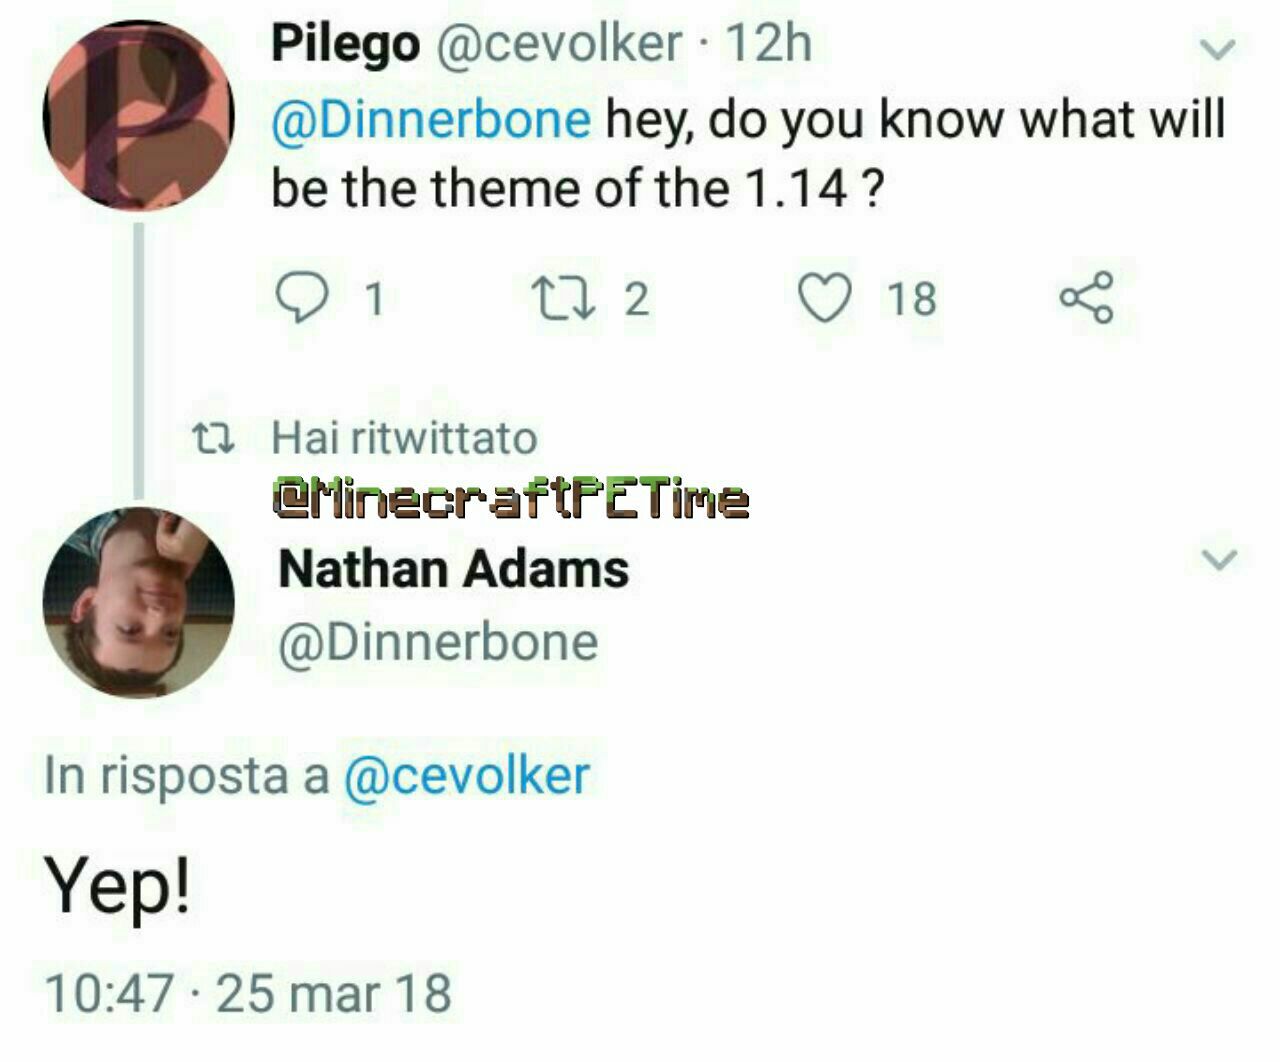
Task: Click the Nathan Adams display name
Action: pyautogui.click(x=454, y=570)
